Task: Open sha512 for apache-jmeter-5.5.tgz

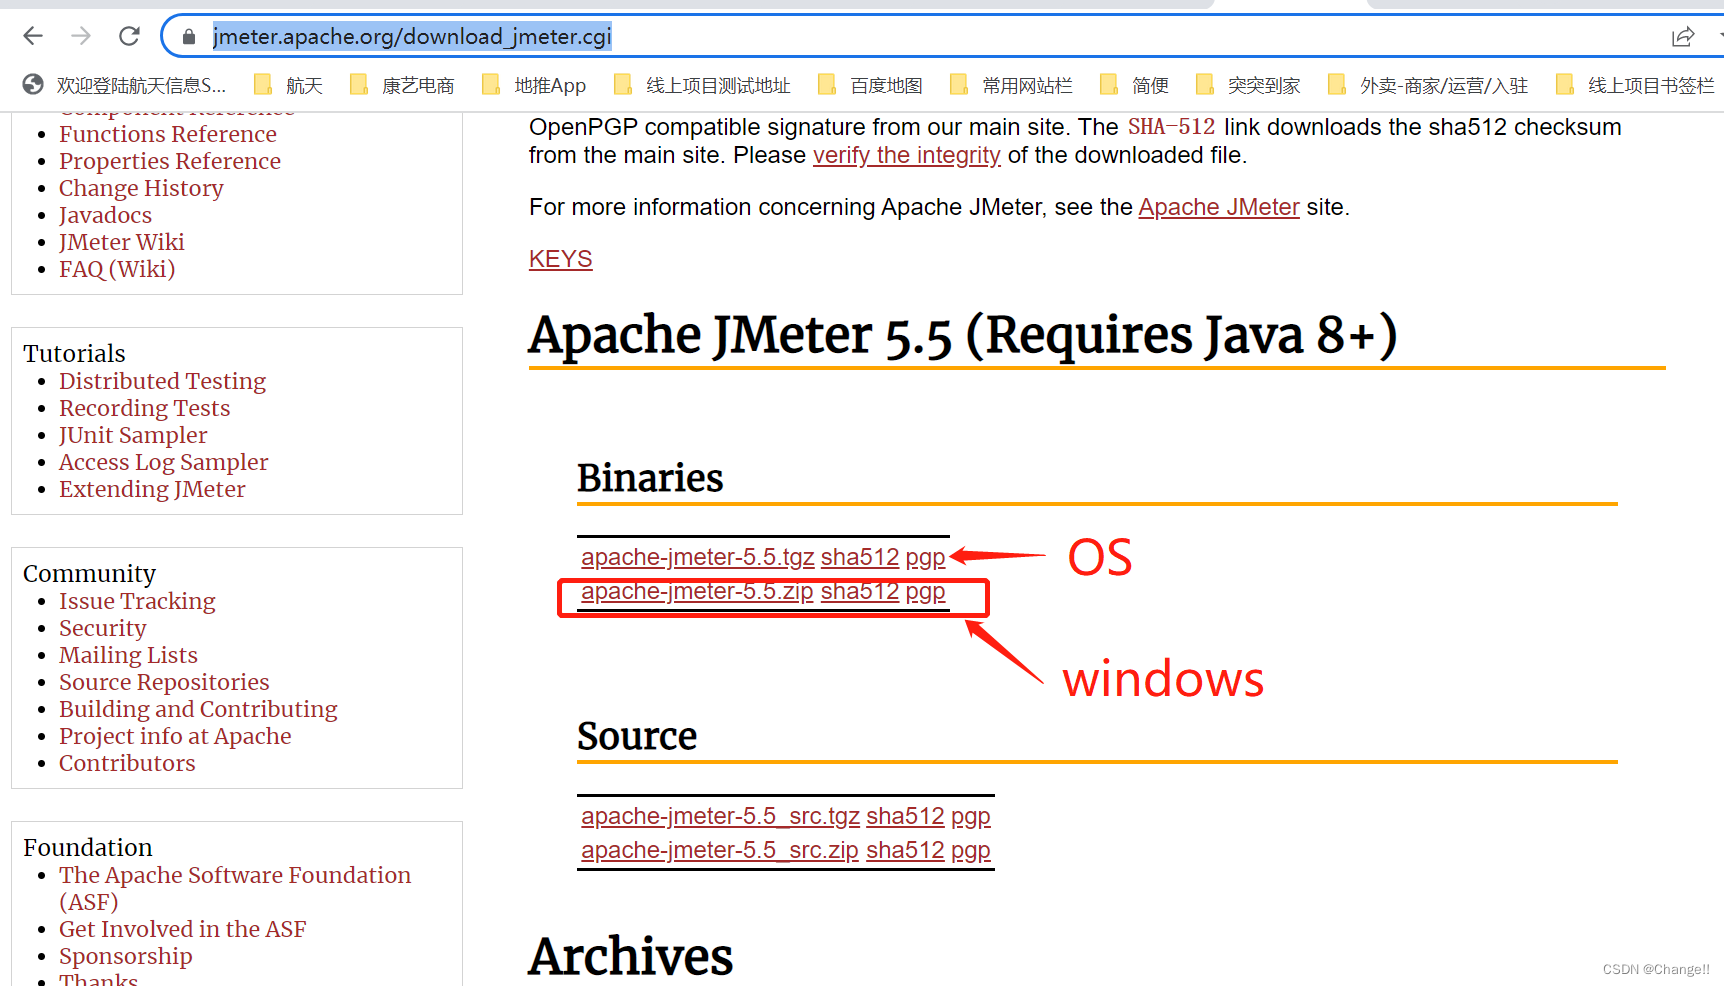Action: (859, 557)
